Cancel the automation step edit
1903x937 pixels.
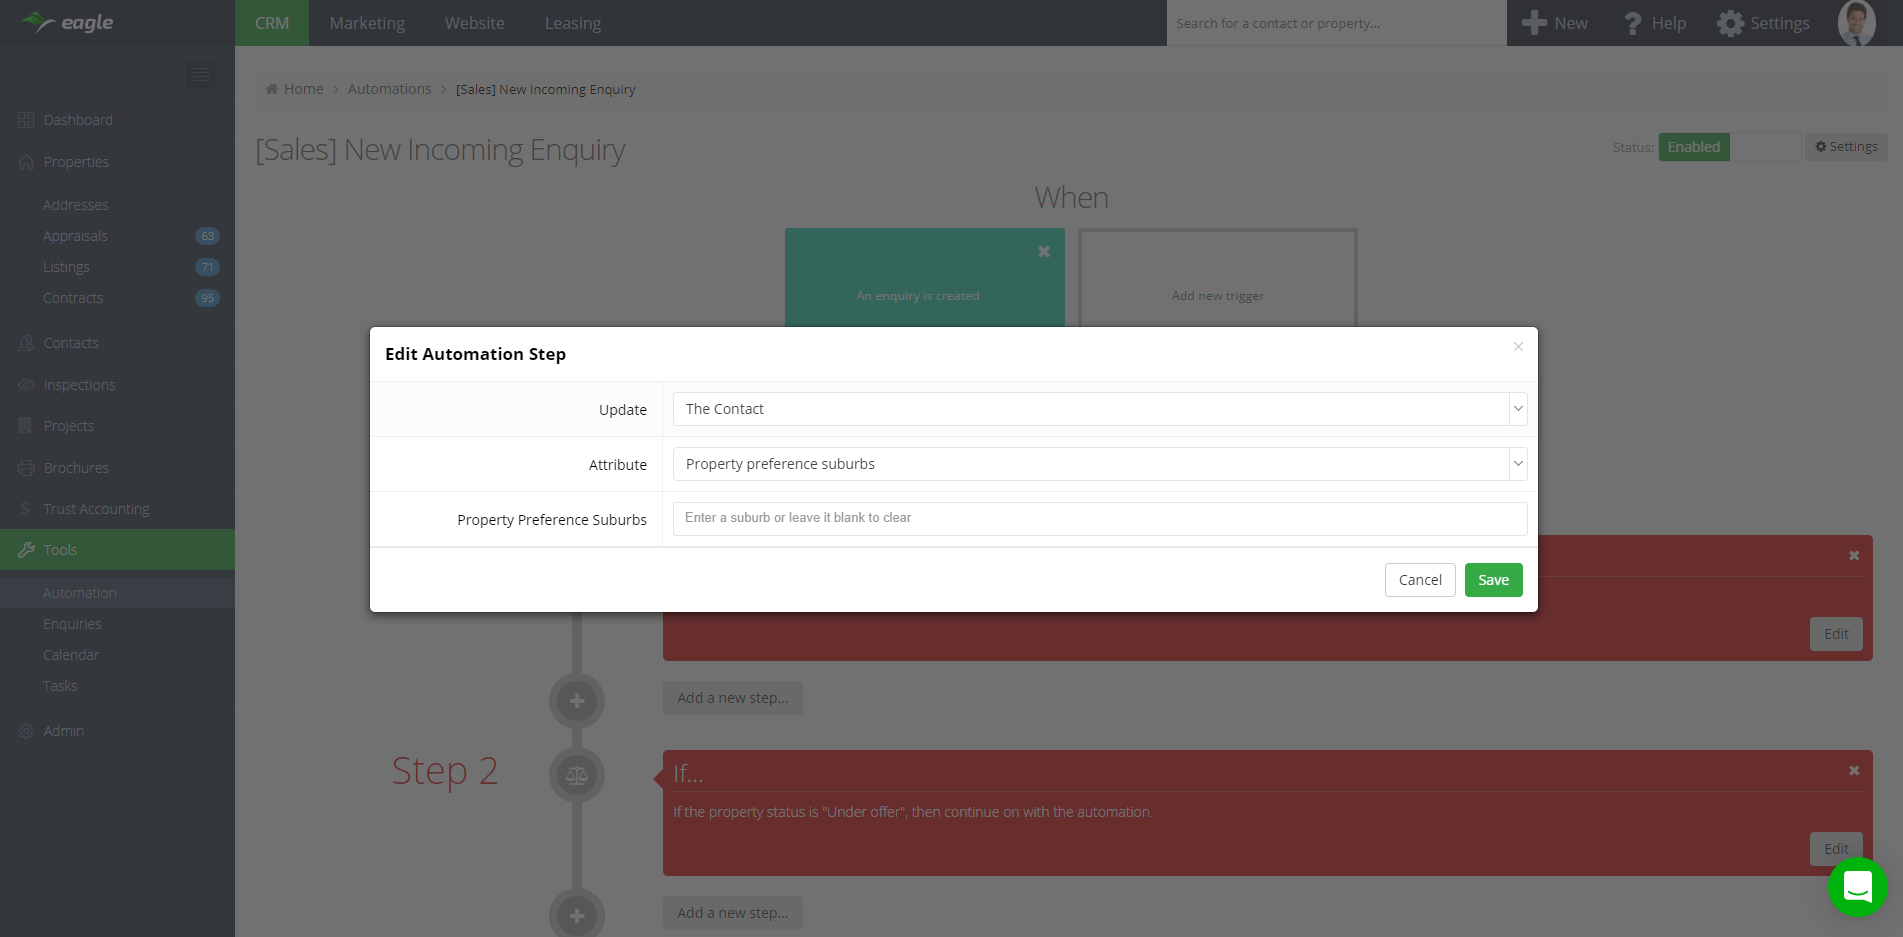pyautogui.click(x=1419, y=580)
